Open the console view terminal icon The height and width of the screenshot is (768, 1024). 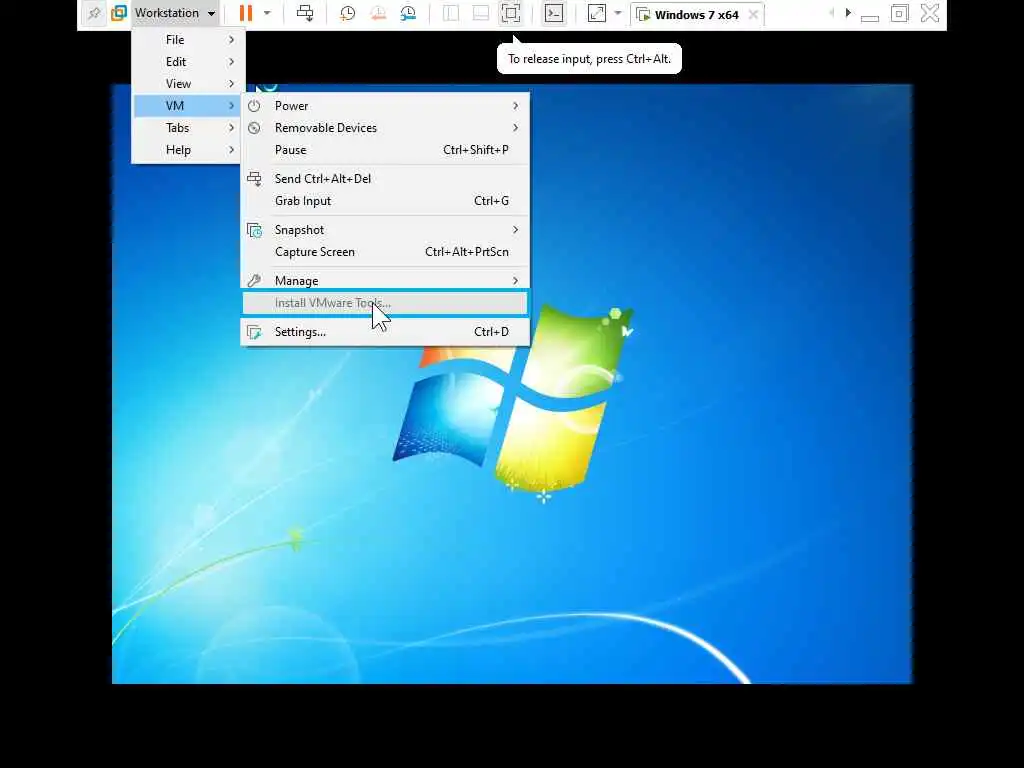pos(554,13)
